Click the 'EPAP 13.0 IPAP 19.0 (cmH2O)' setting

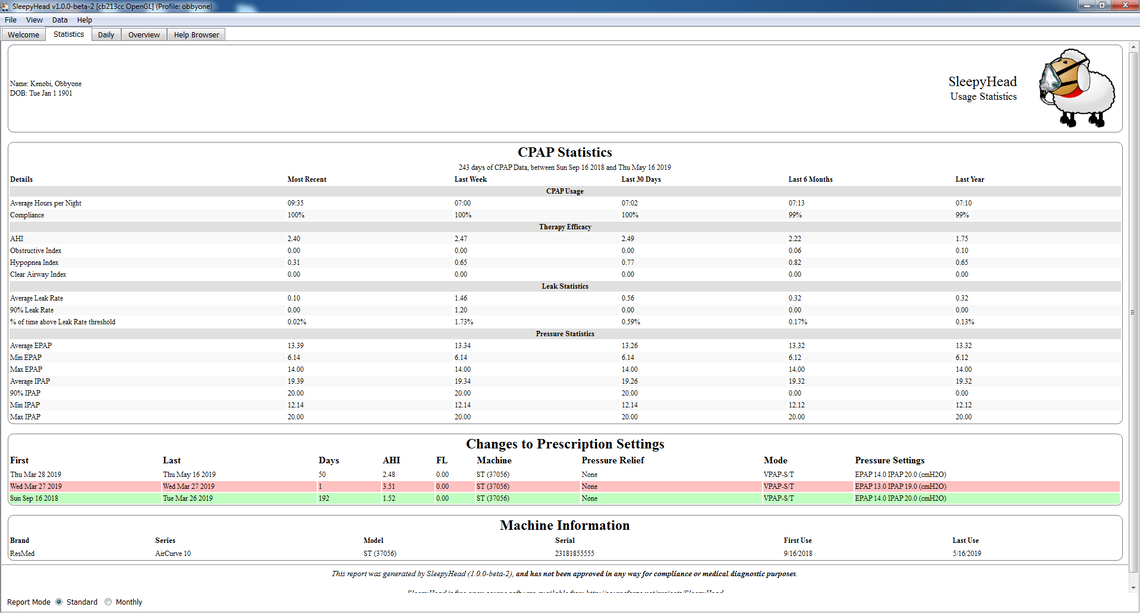901,486
